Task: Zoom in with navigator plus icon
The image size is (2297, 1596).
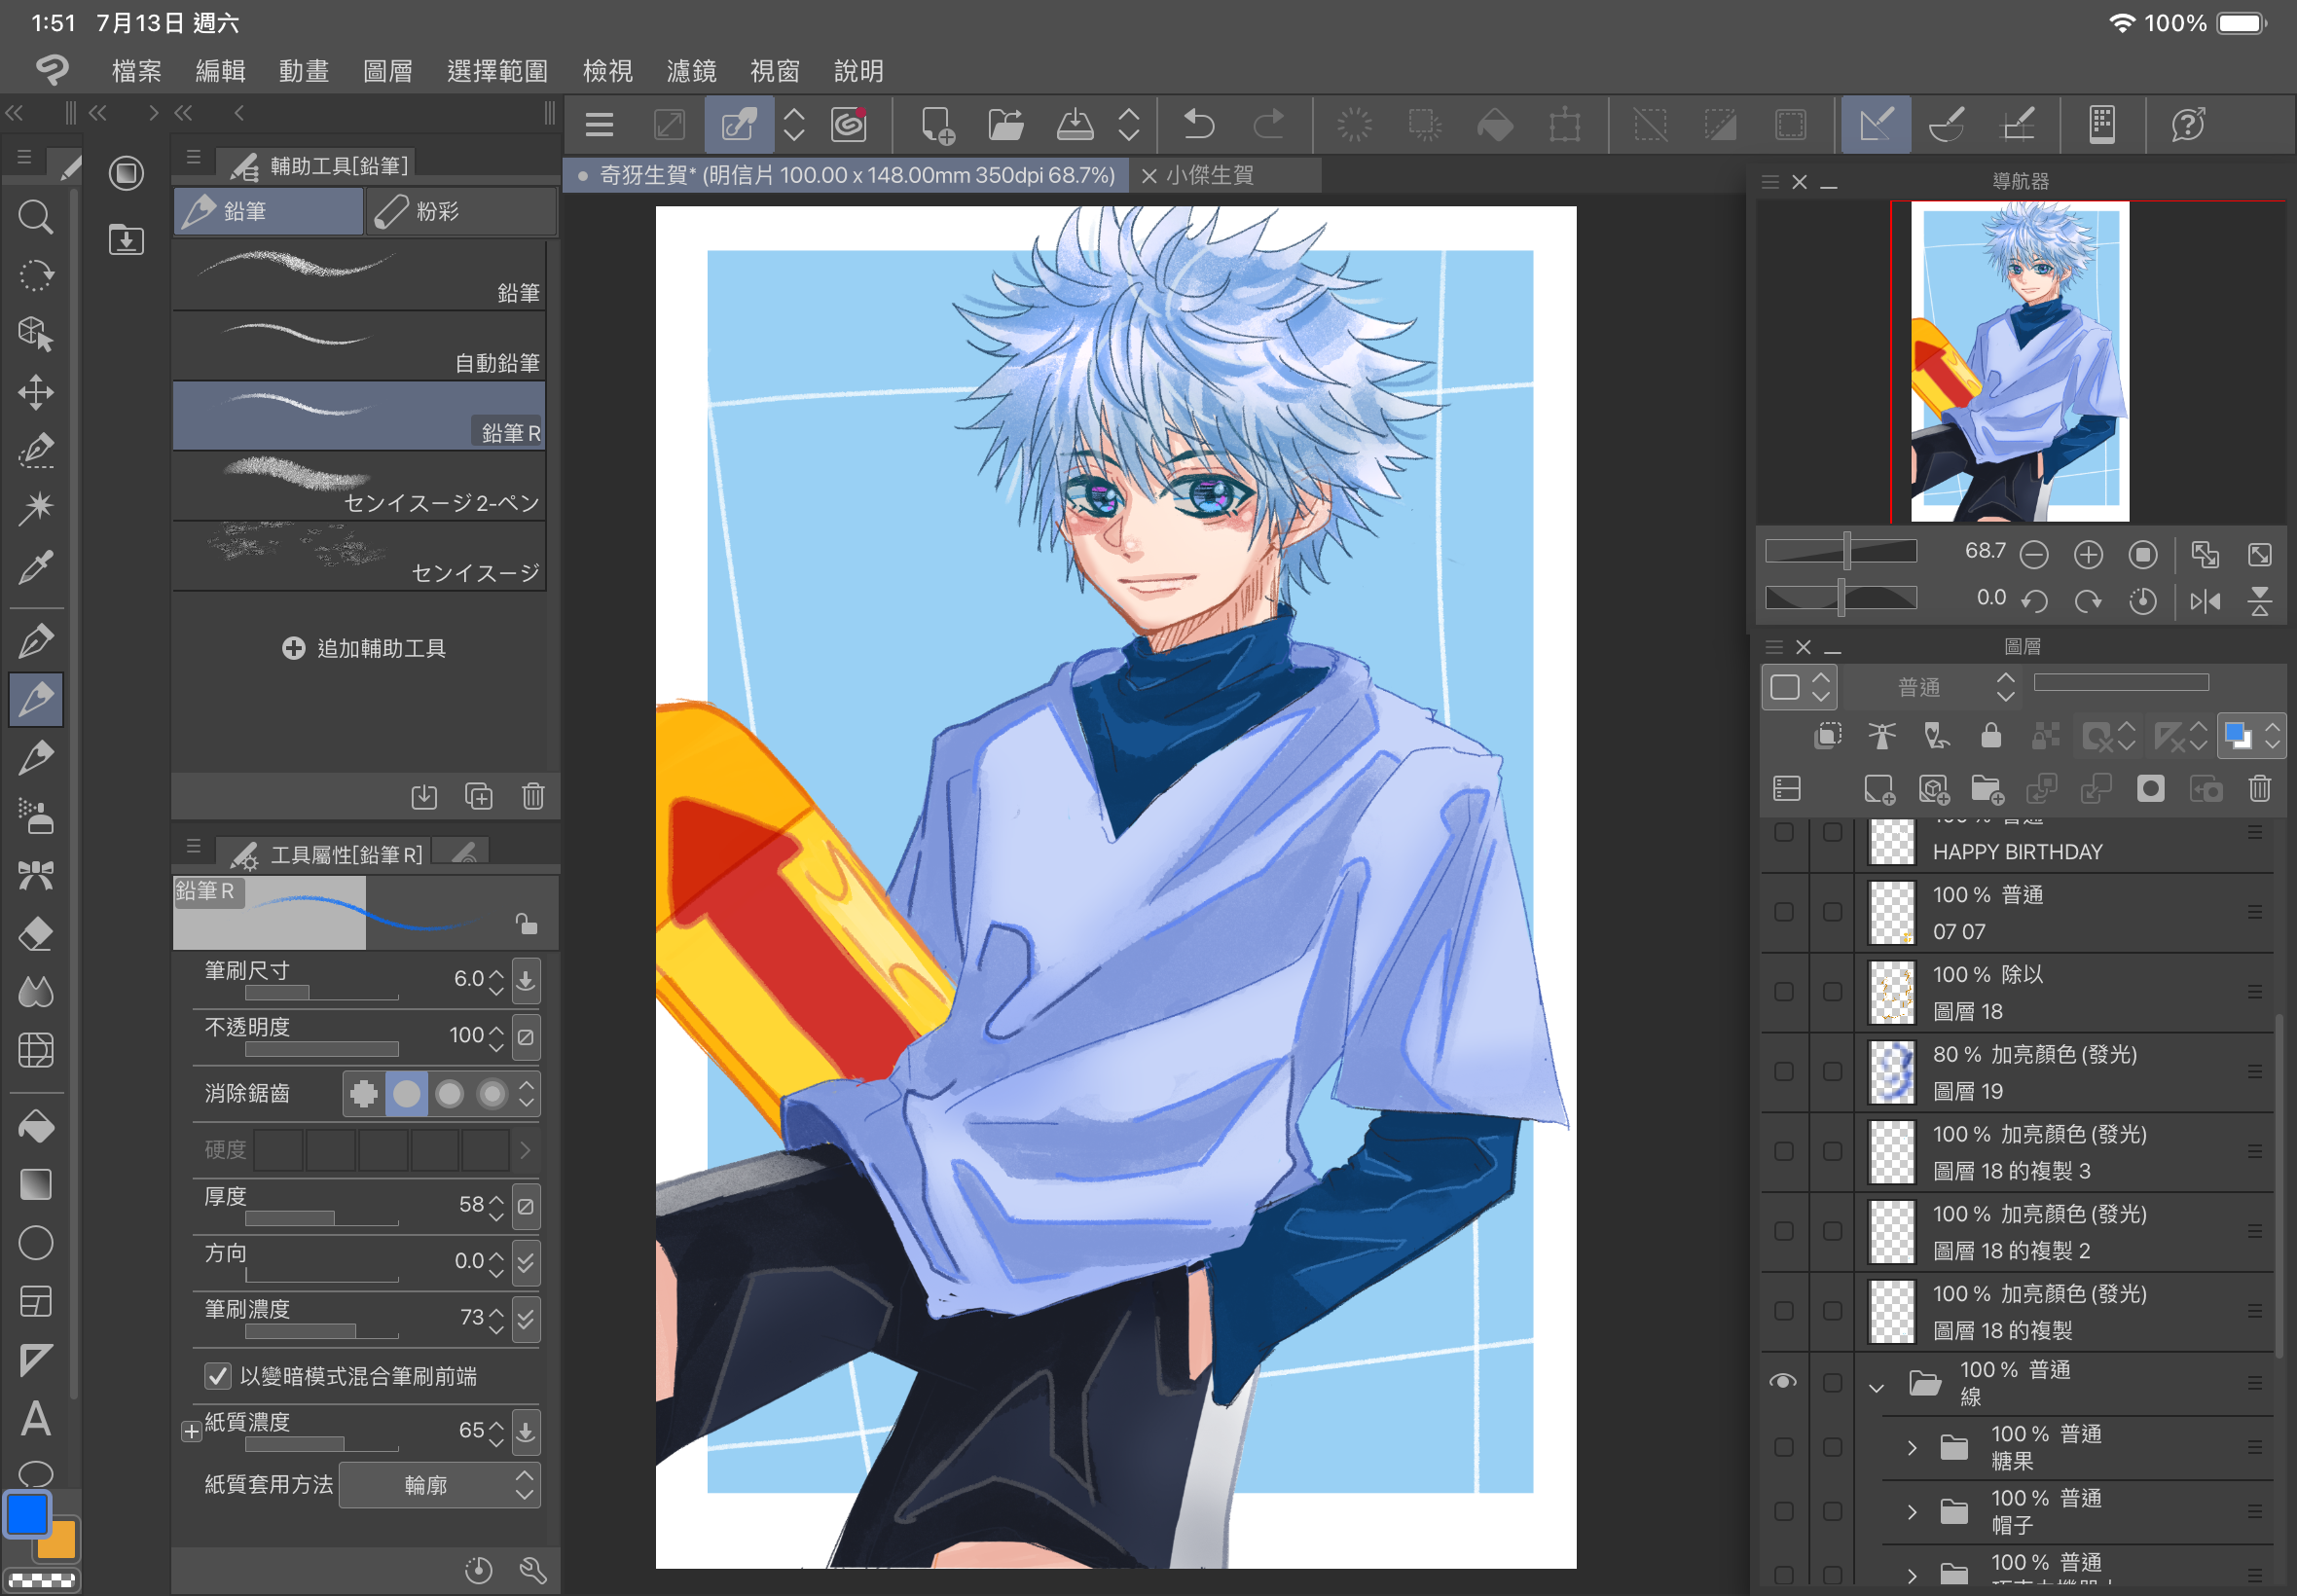Action: click(2088, 554)
